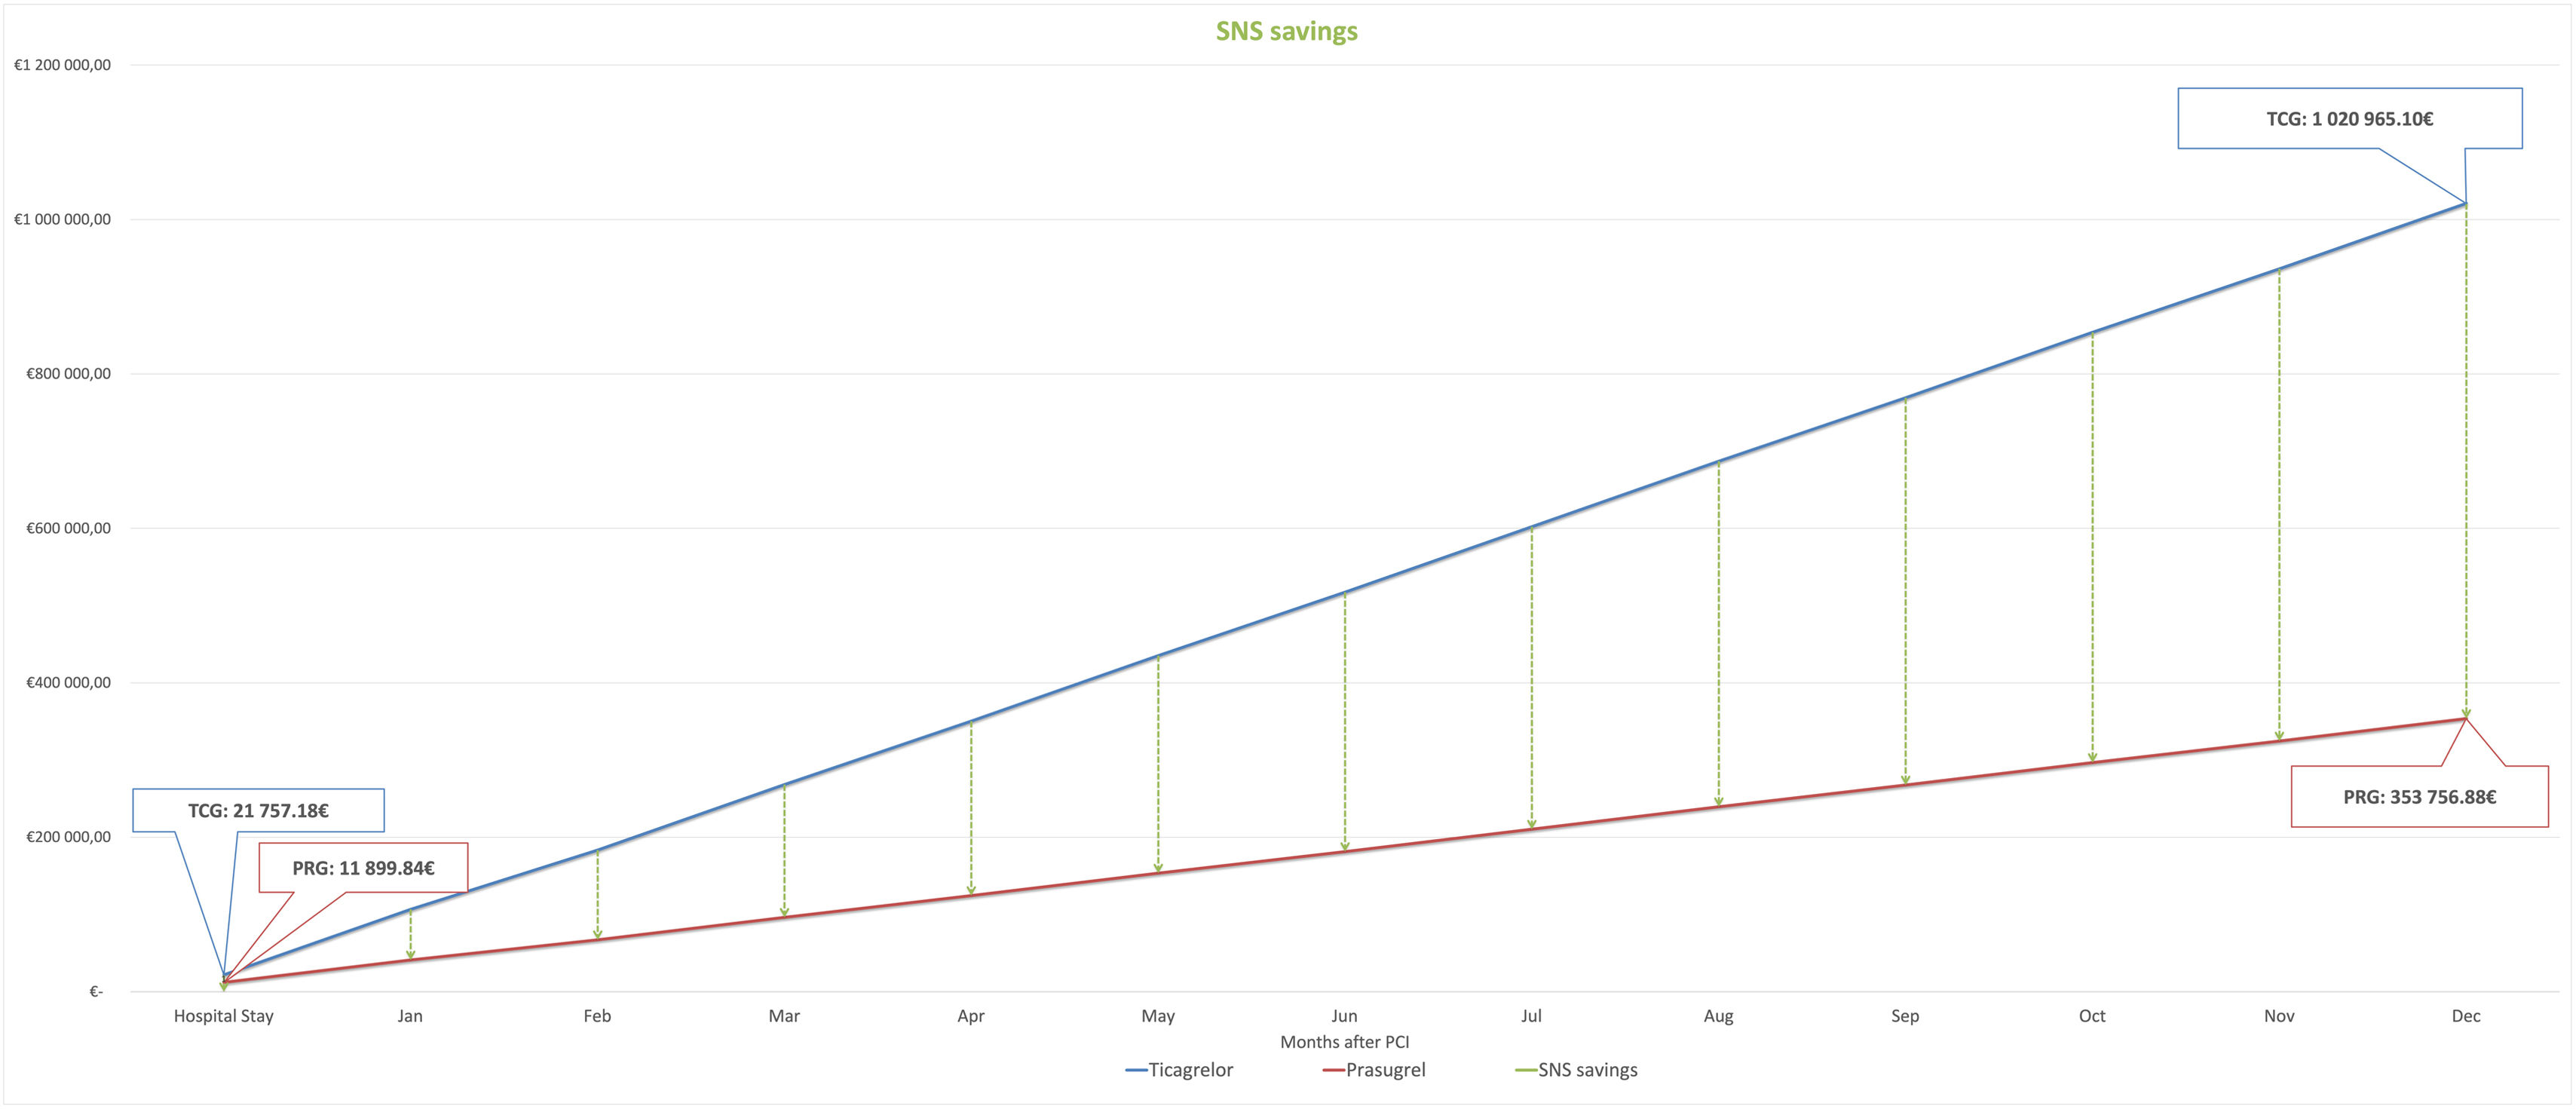The image size is (2576, 1109).
Task: Click the 'Jun' month label on x-axis
Action: (1344, 1016)
